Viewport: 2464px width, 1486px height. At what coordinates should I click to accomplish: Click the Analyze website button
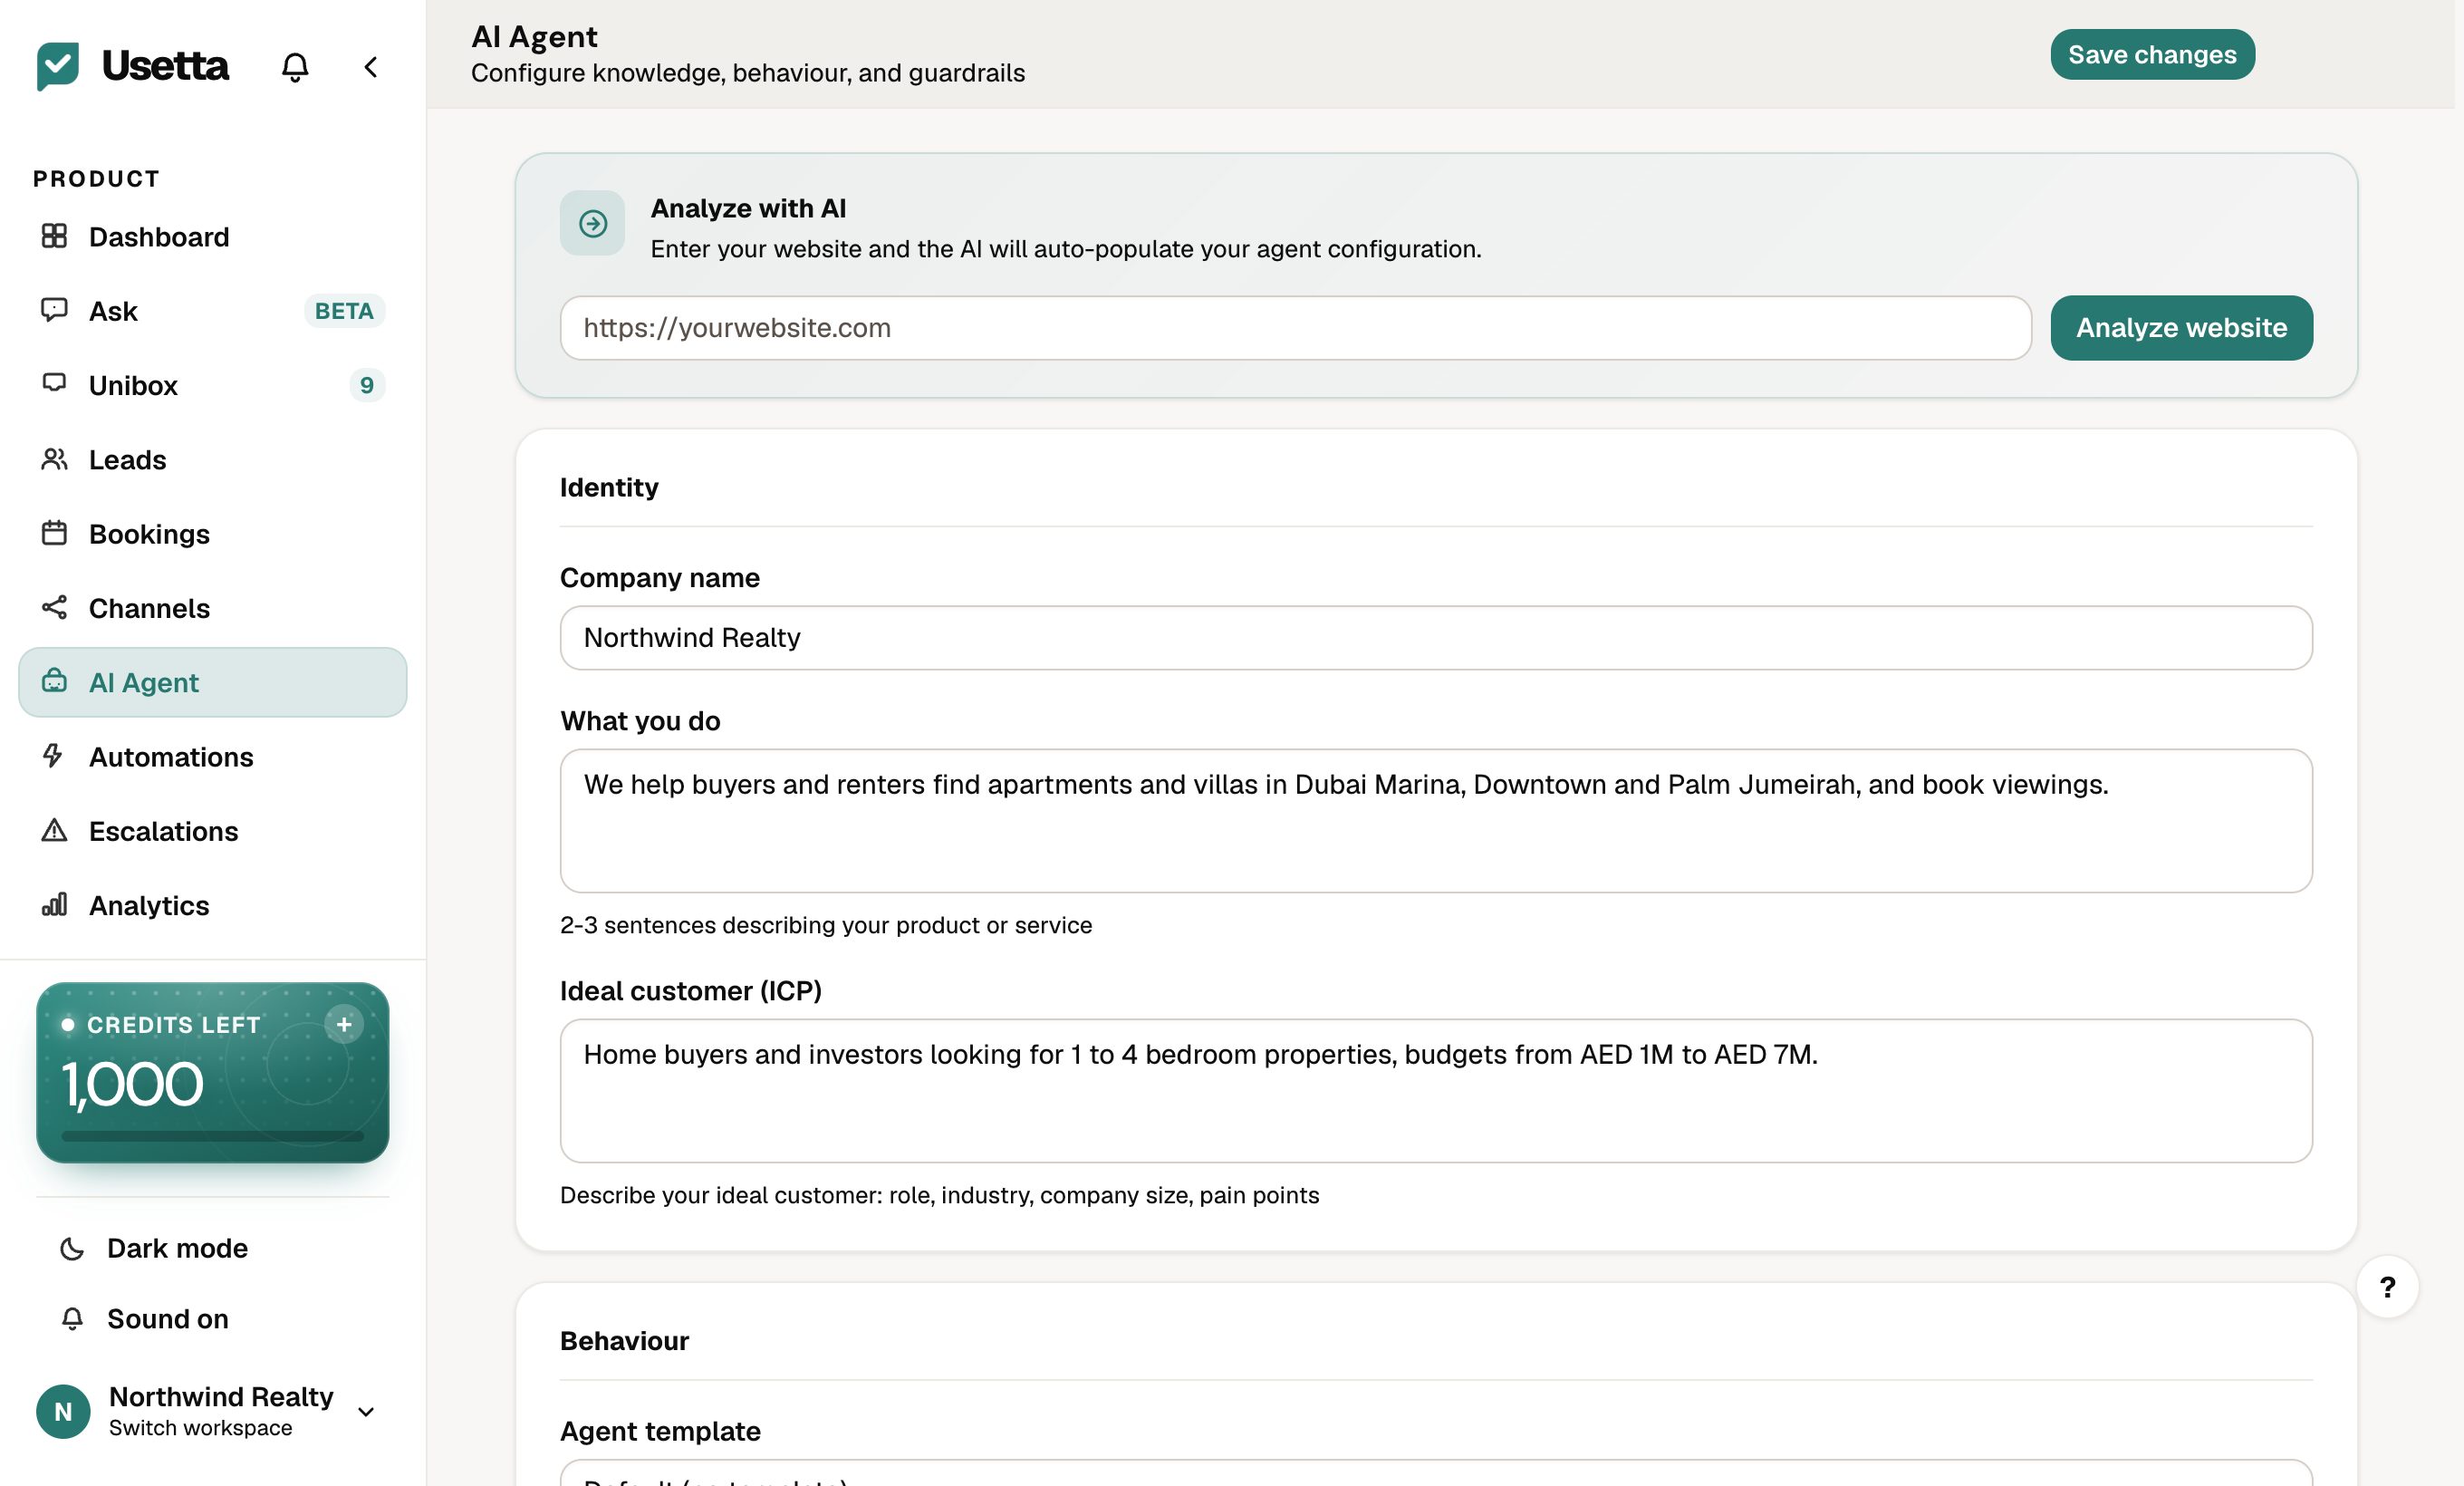[2181, 328]
